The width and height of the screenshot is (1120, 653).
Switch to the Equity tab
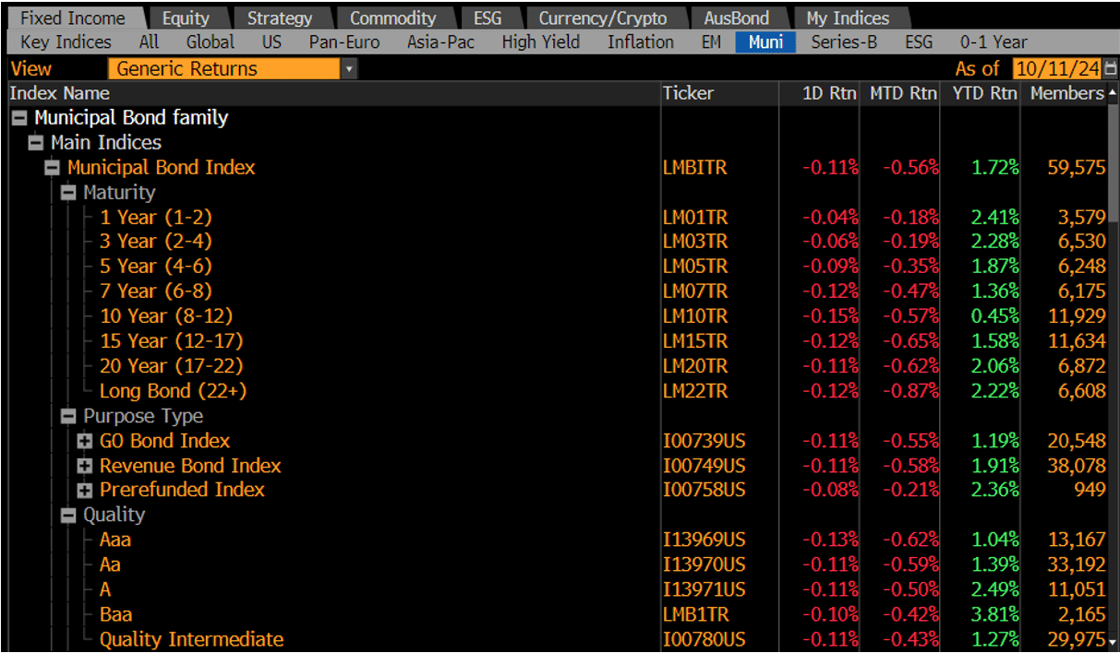pyautogui.click(x=187, y=17)
